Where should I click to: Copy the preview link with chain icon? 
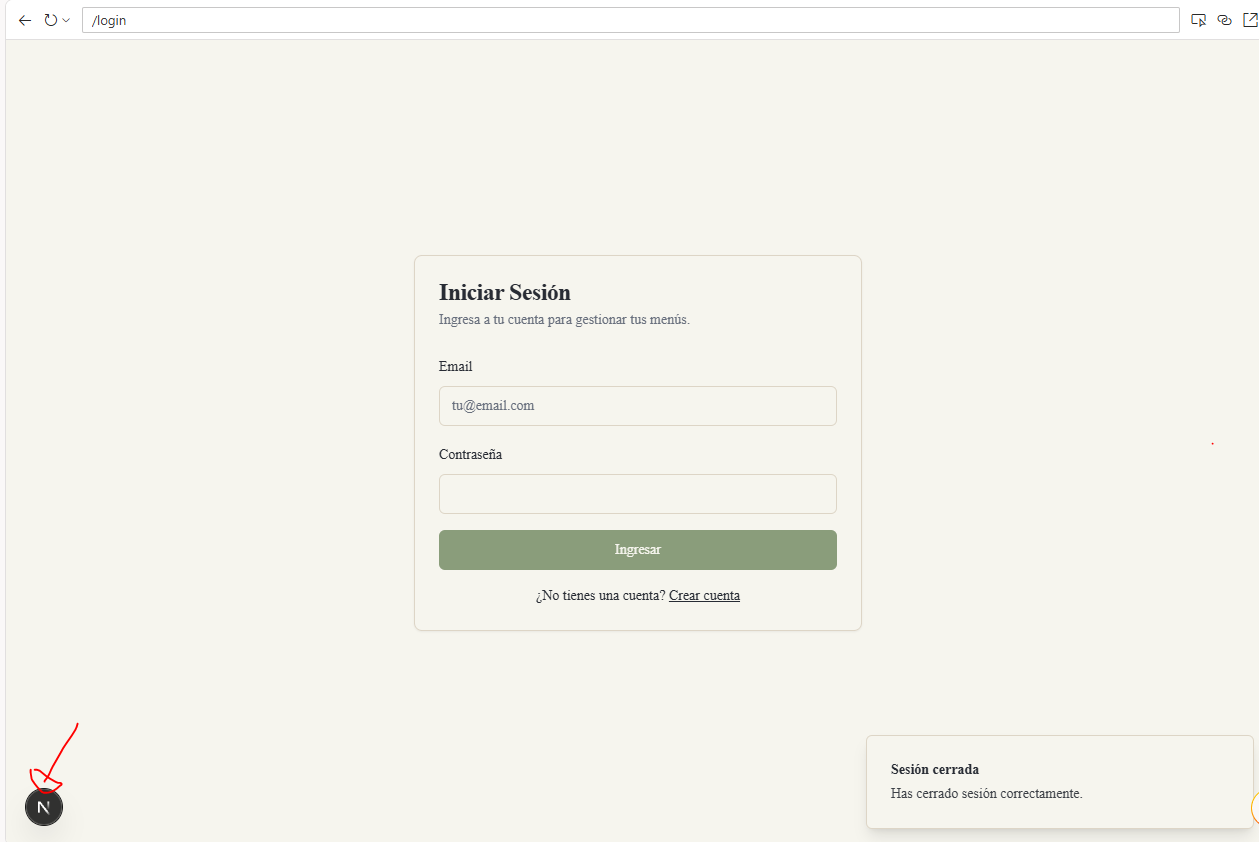pyautogui.click(x=1225, y=20)
